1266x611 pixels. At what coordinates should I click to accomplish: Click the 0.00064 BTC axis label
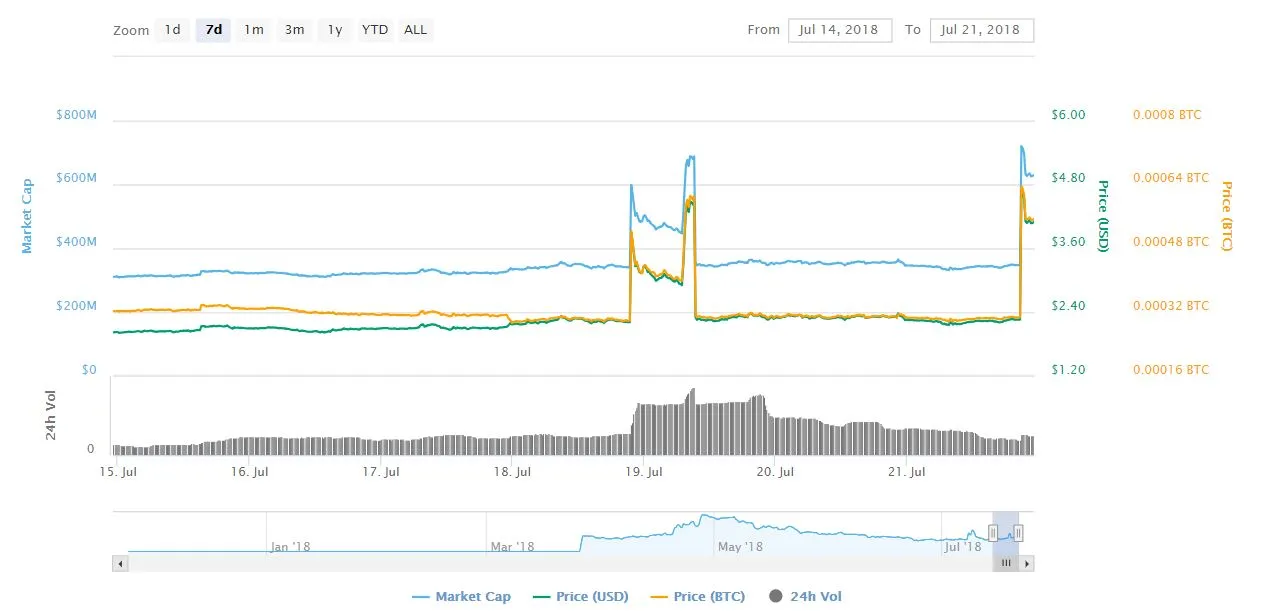tap(1171, 178)
